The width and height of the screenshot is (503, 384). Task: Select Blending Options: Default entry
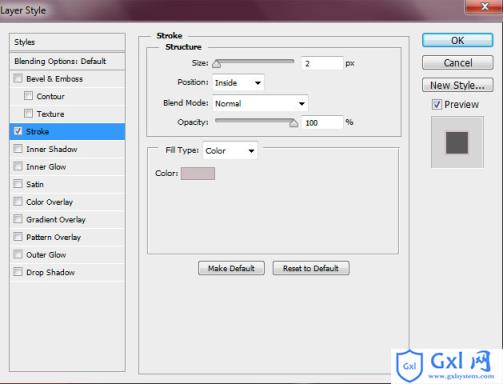pyautogui.click(x=67, y=61)
